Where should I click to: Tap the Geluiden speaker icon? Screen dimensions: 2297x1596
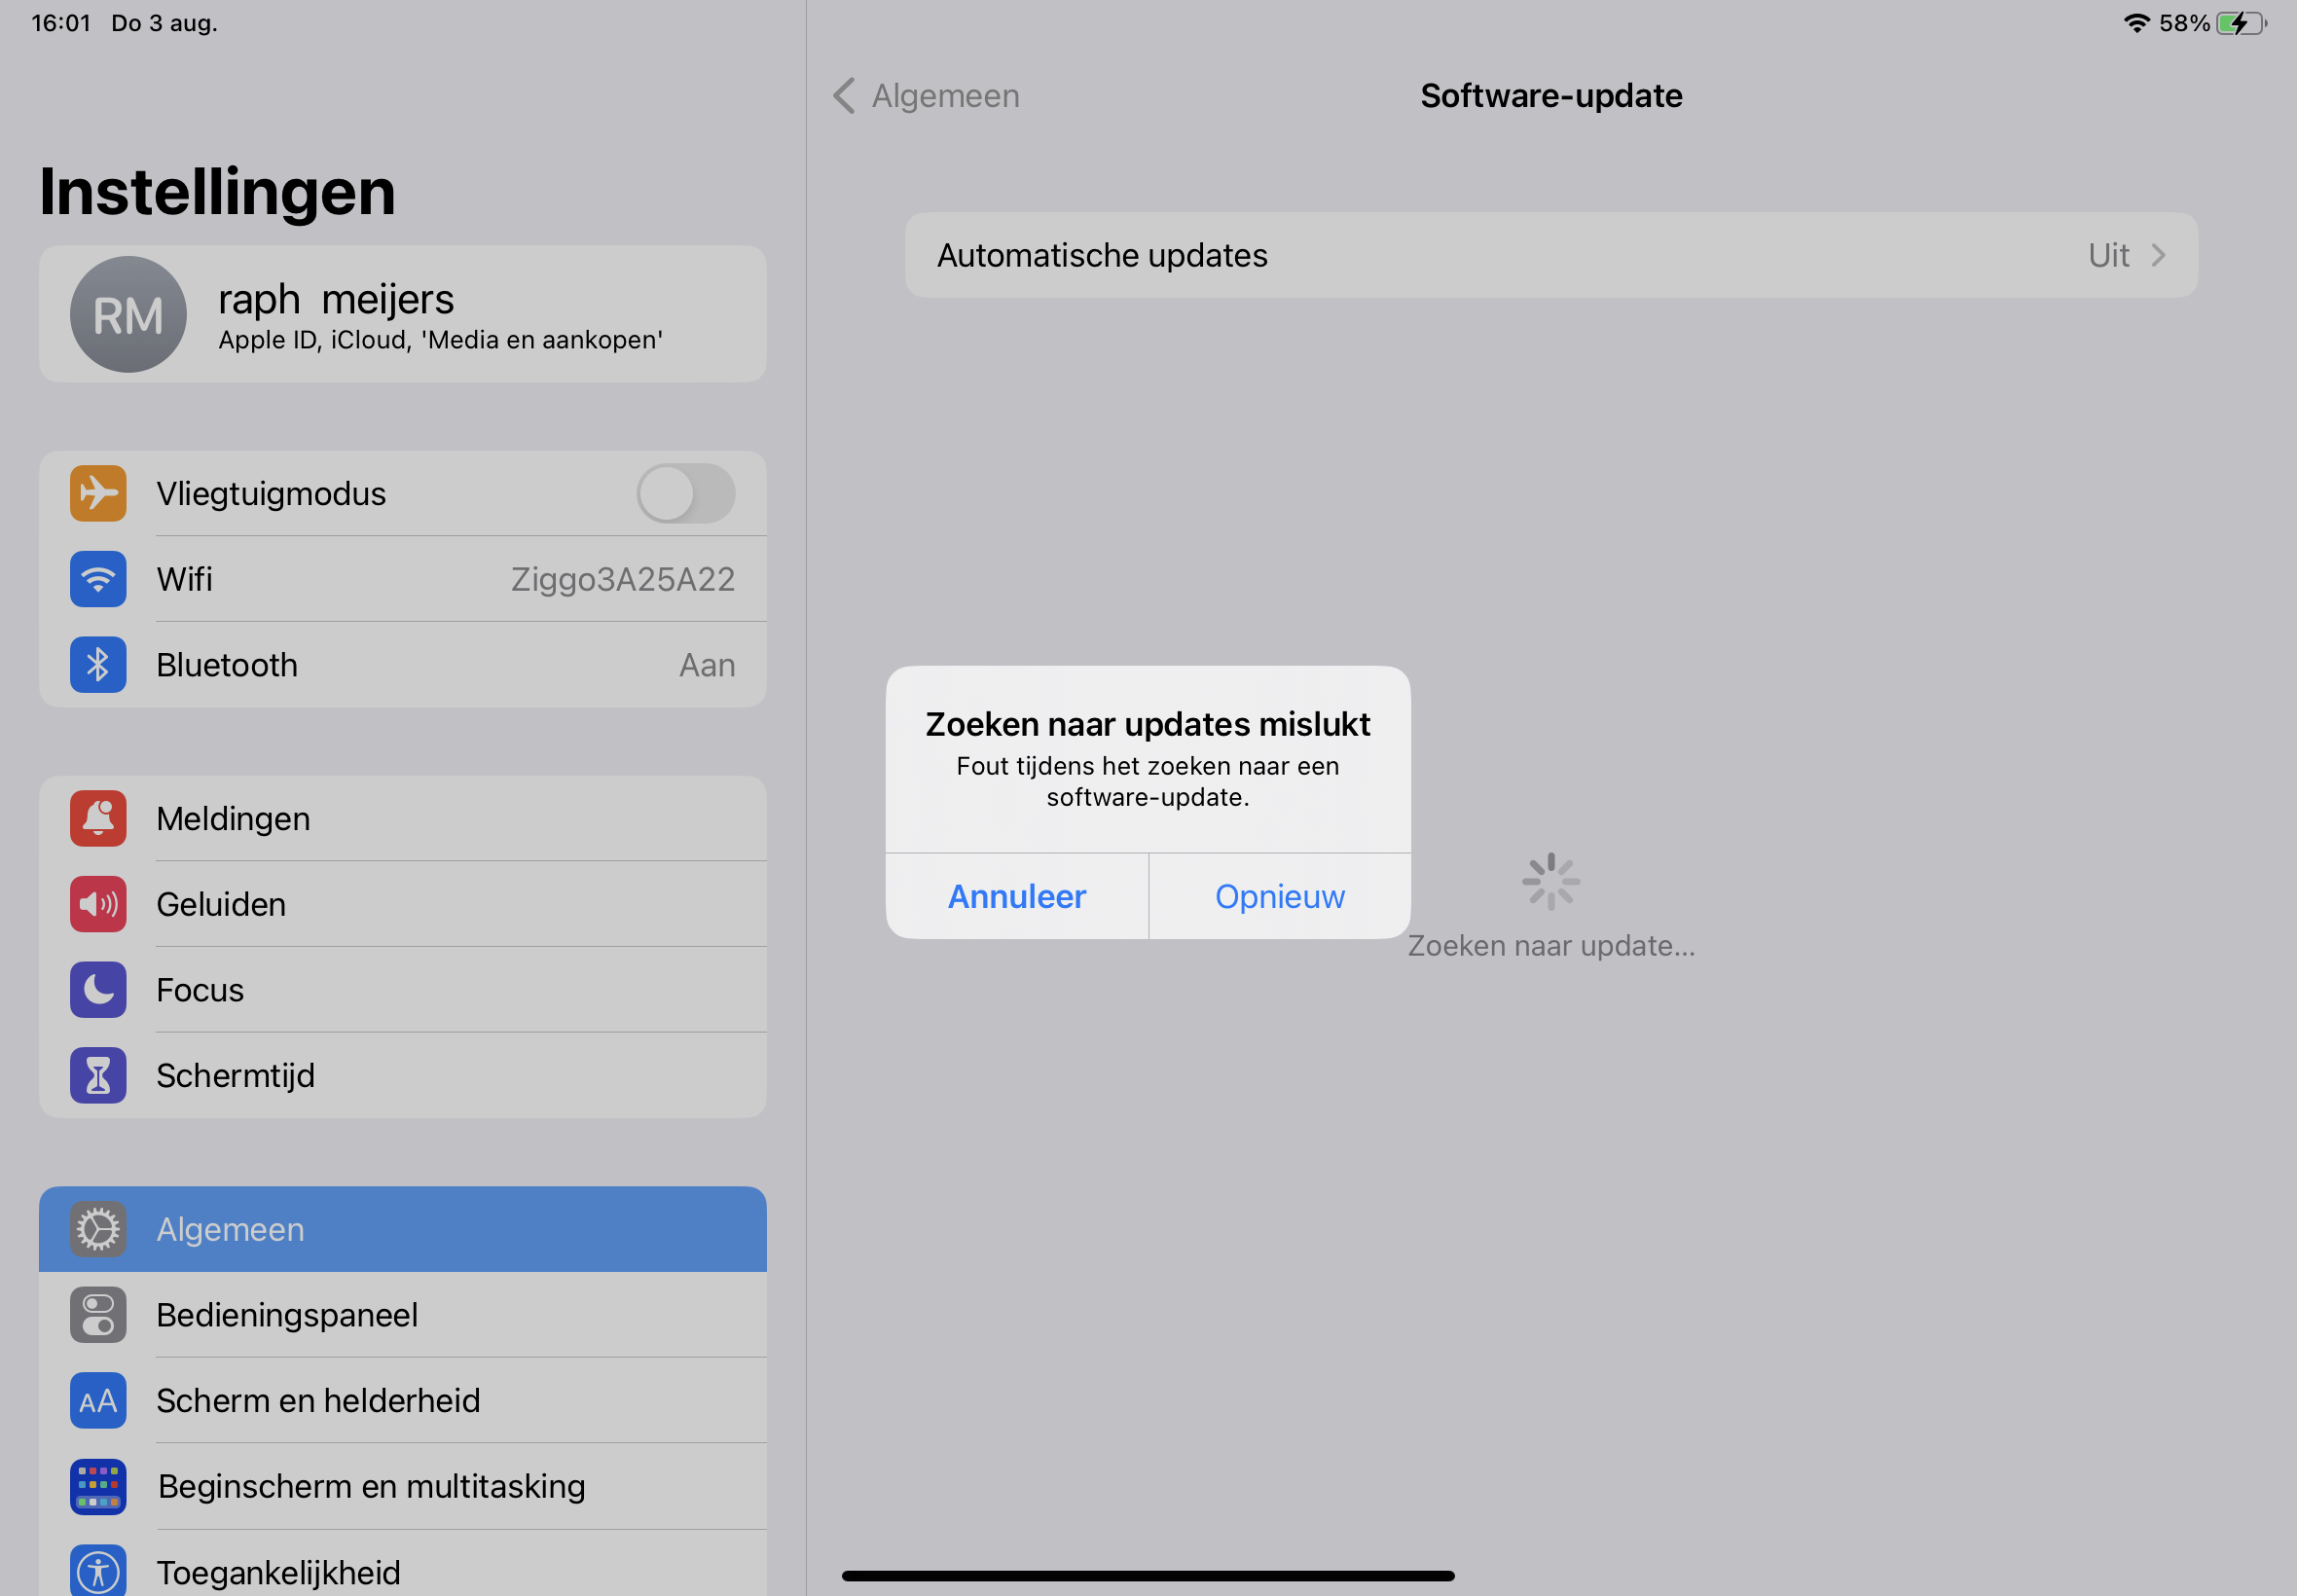point(98,904)
